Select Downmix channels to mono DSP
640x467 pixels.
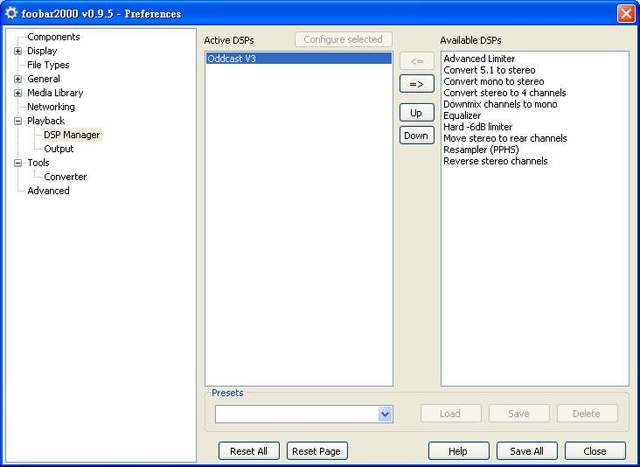tap(500, 105)
